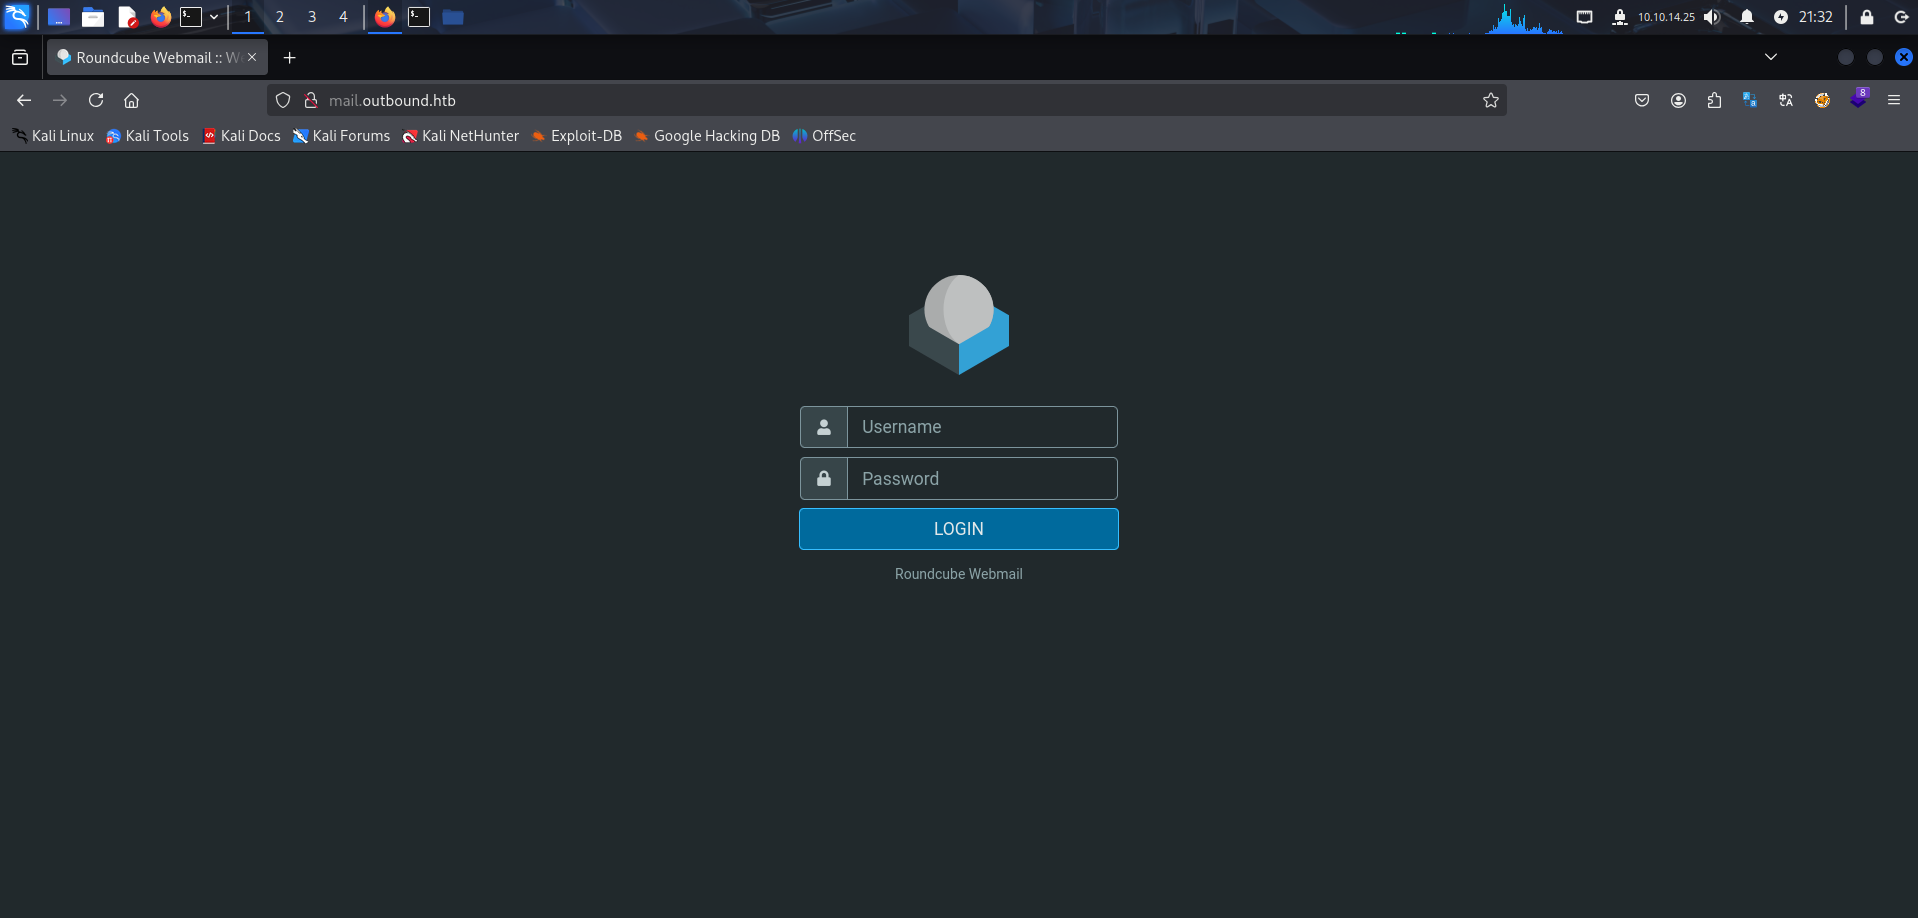1918x918 pixels.
Task: Click the orange cookie extension icon
Action: click(1822, 100)
